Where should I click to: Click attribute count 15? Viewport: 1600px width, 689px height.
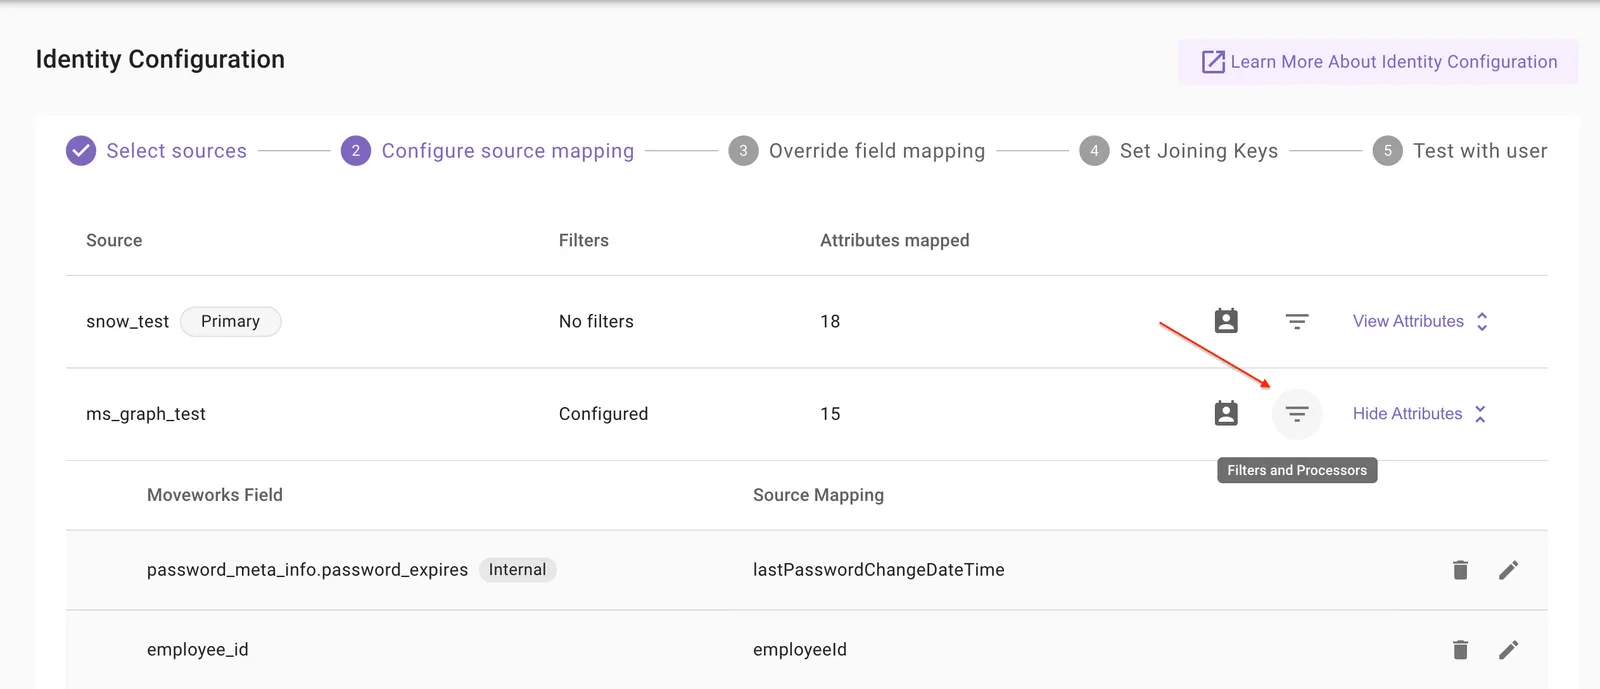tap(830, 414)
